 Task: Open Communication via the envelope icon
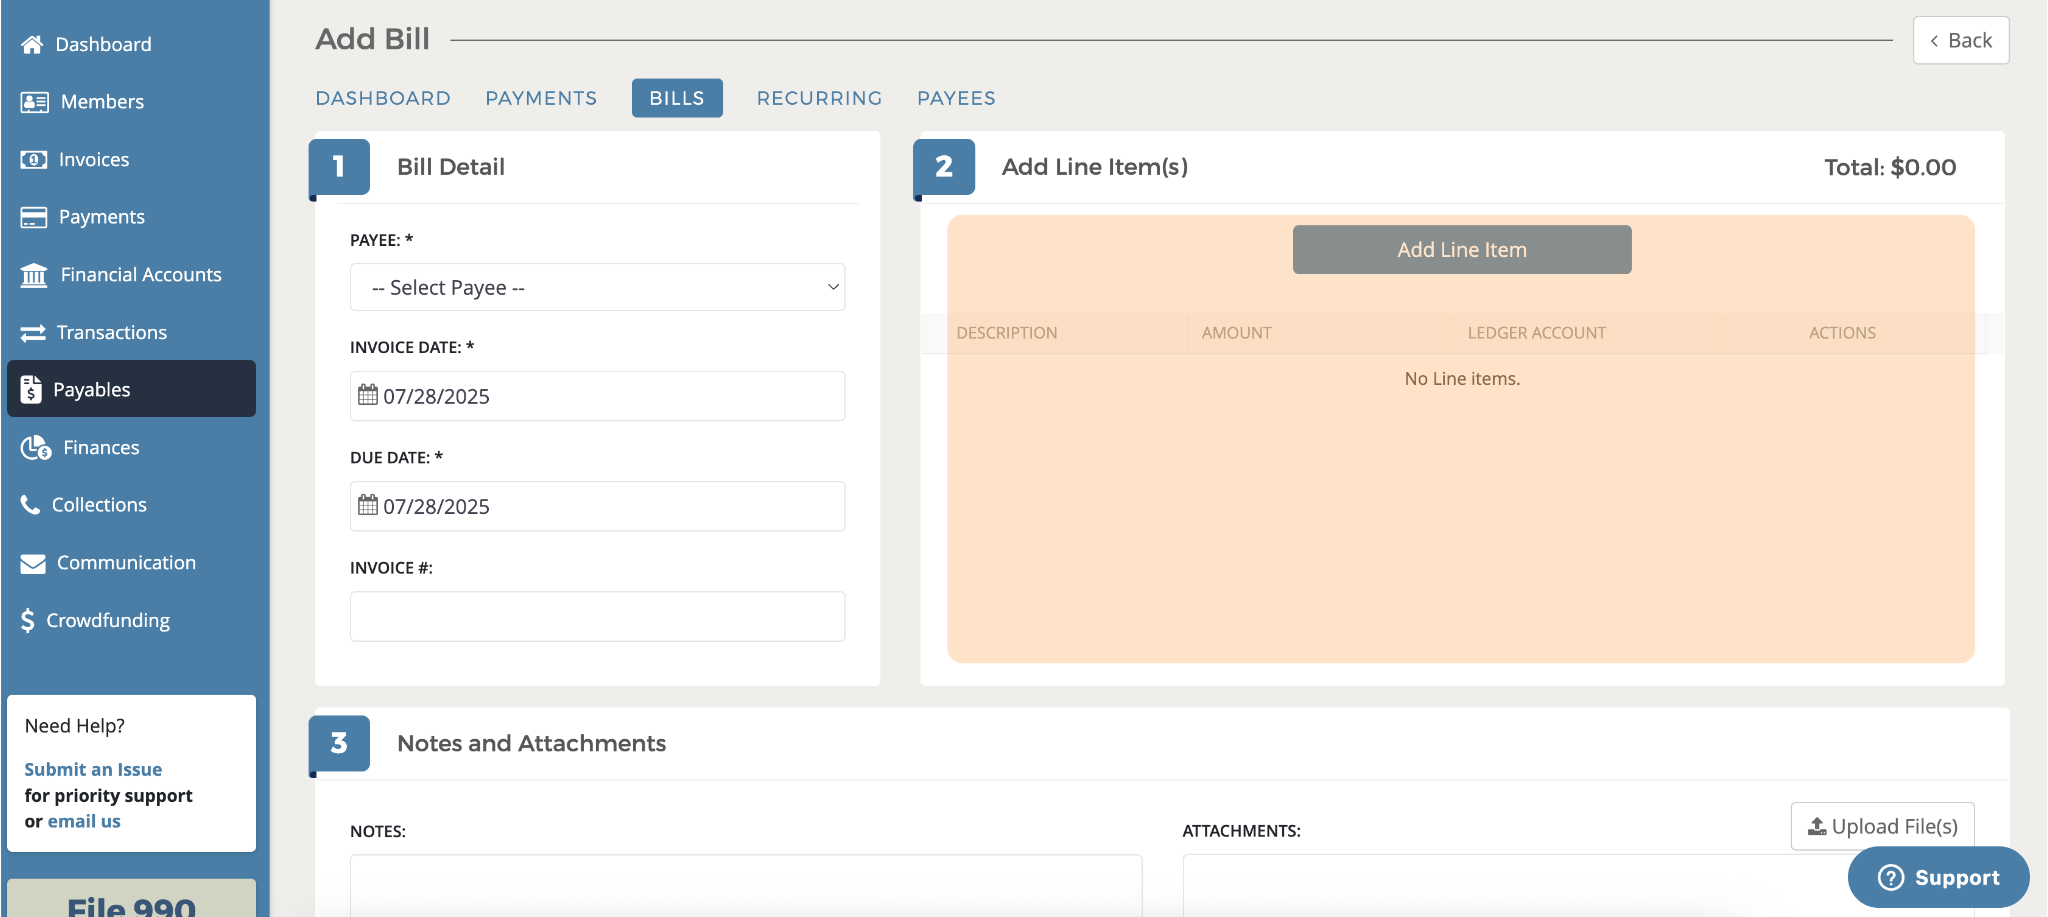(33, 564)
